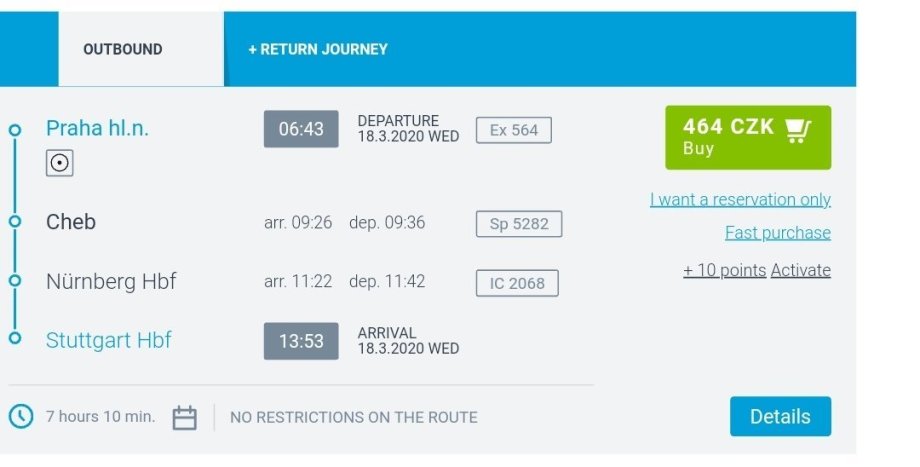The height and width of the screenshot is (467, 920).
Task: Select the Outbound tab
Action: (x=123, y=49)
